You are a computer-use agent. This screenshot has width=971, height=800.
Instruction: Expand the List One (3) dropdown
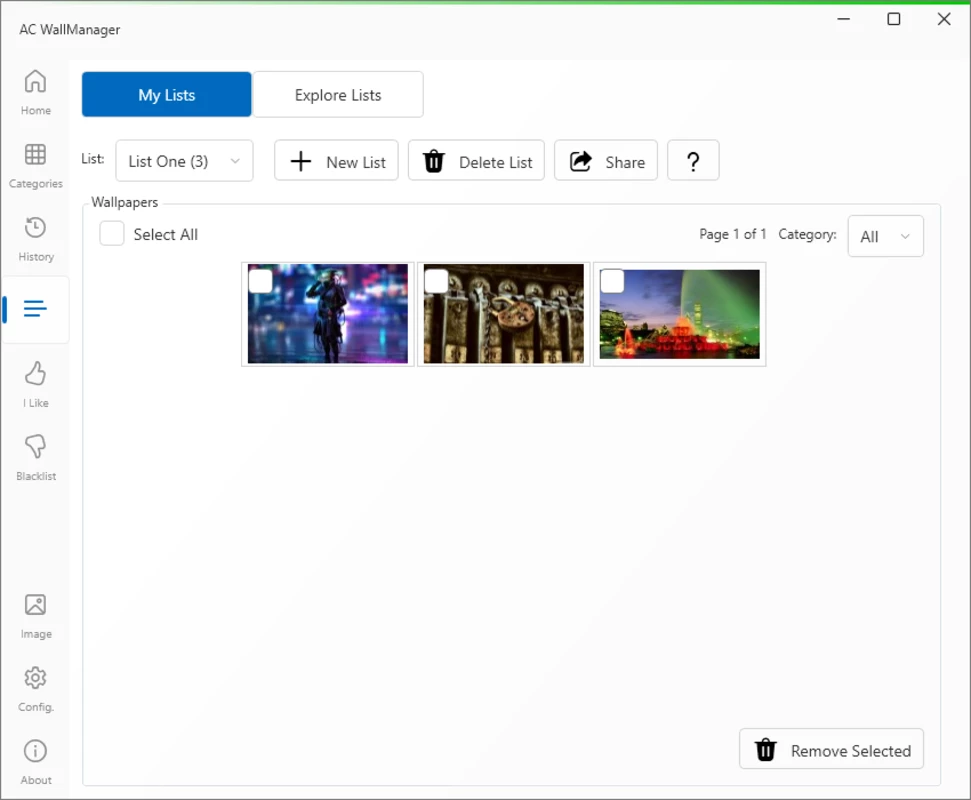point(185,161)
